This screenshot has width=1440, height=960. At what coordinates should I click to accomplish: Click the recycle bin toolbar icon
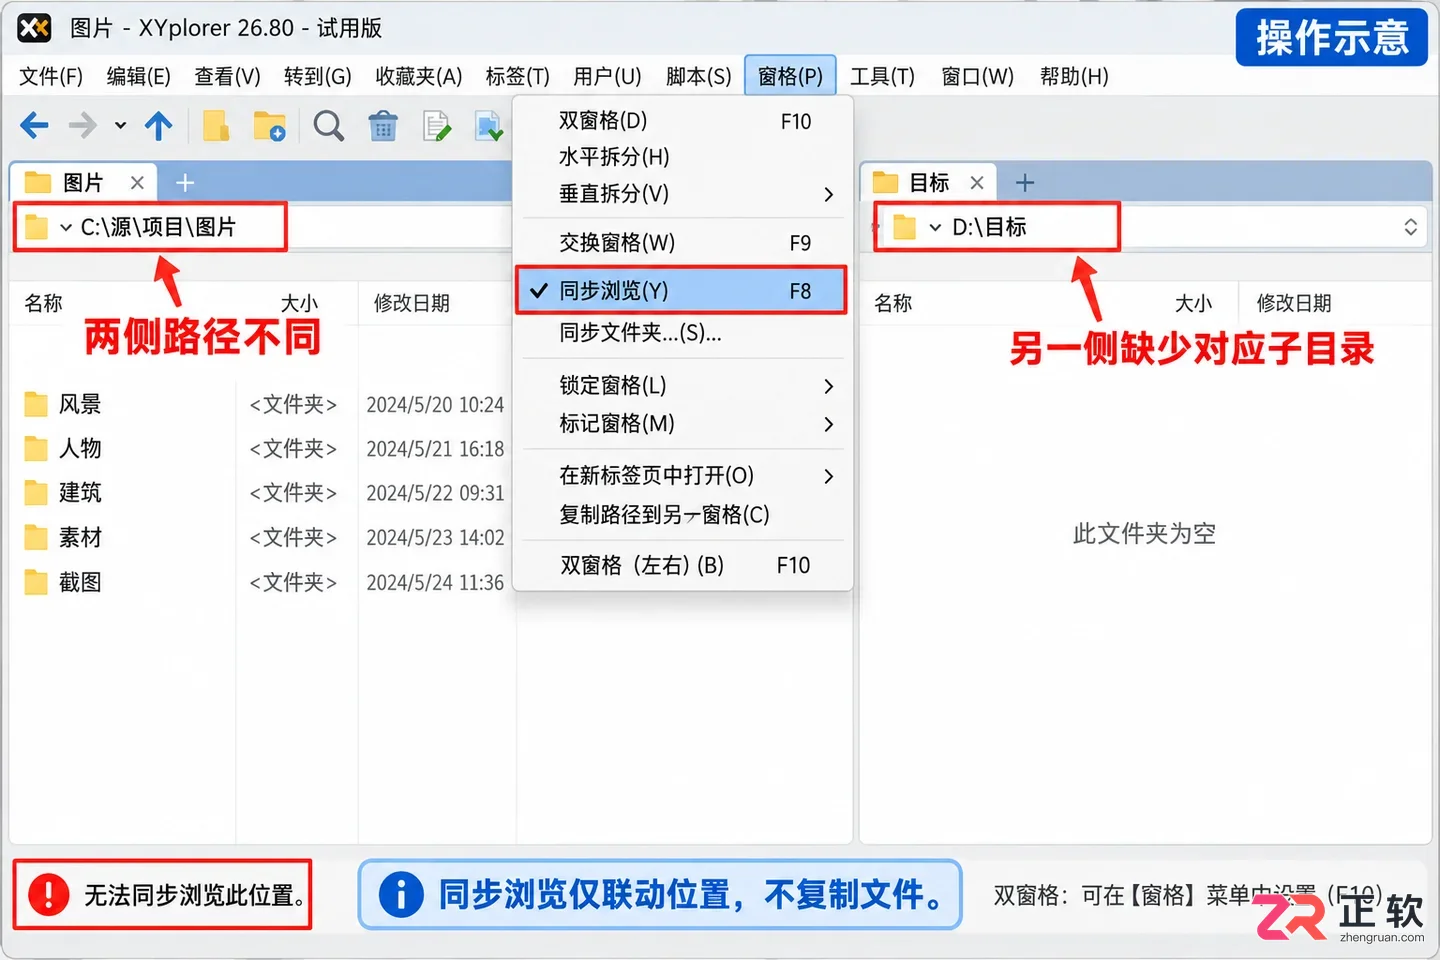(383, 126)
